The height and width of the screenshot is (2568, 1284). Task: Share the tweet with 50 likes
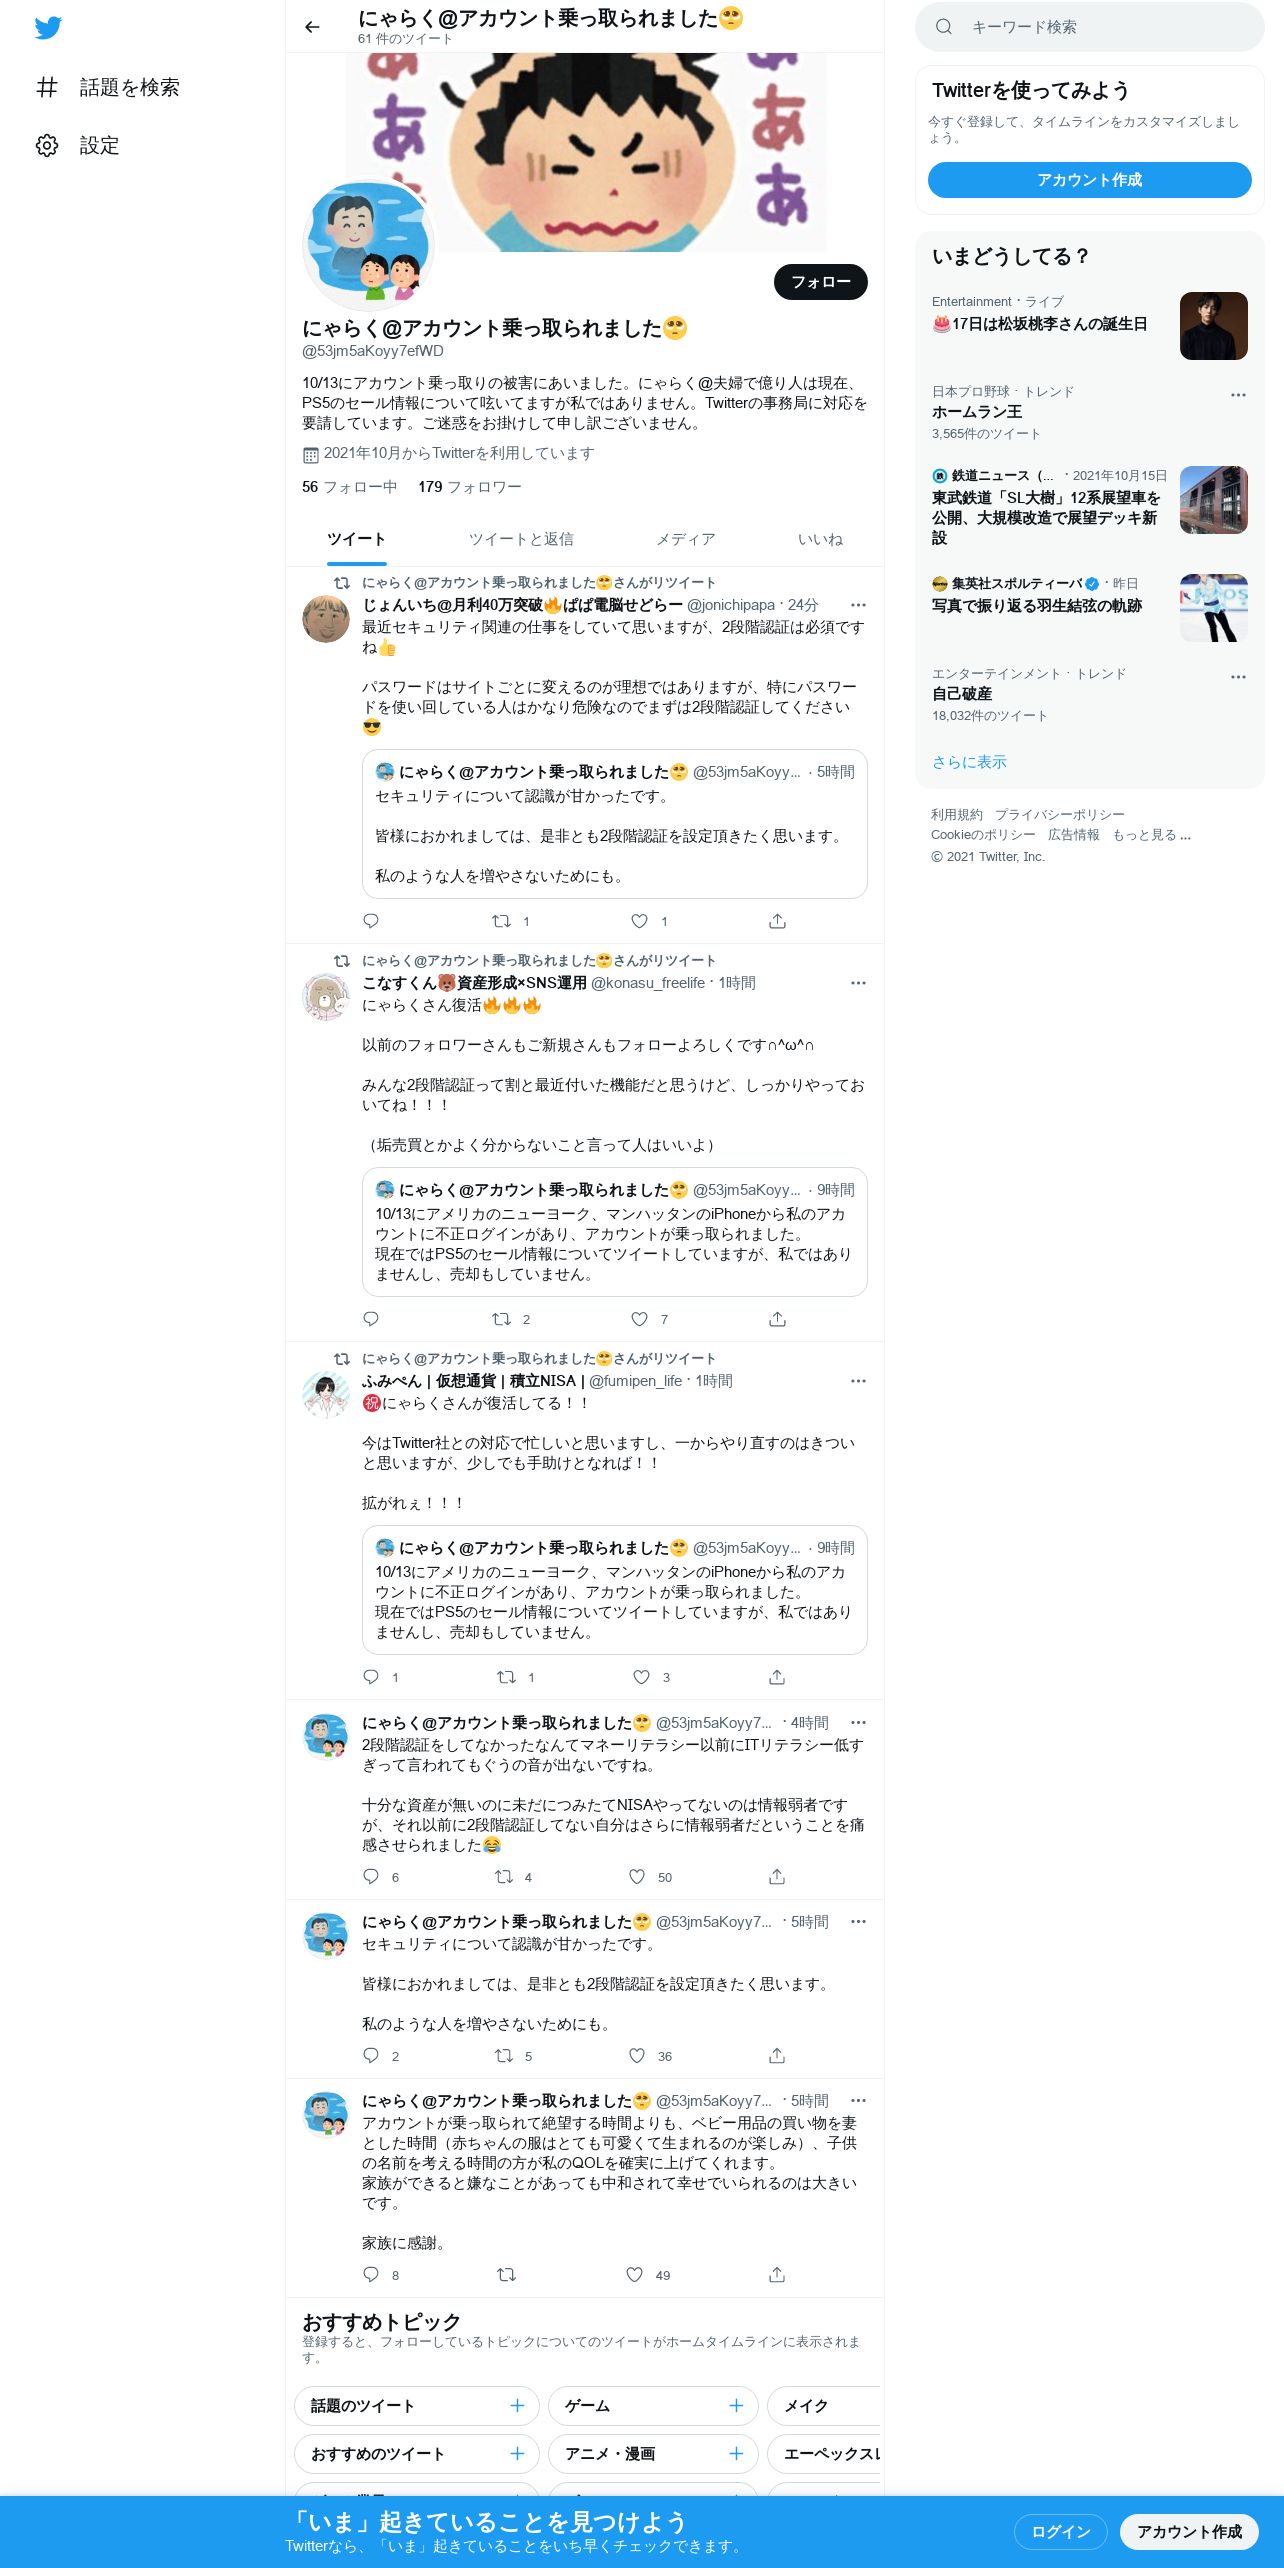777,1877
